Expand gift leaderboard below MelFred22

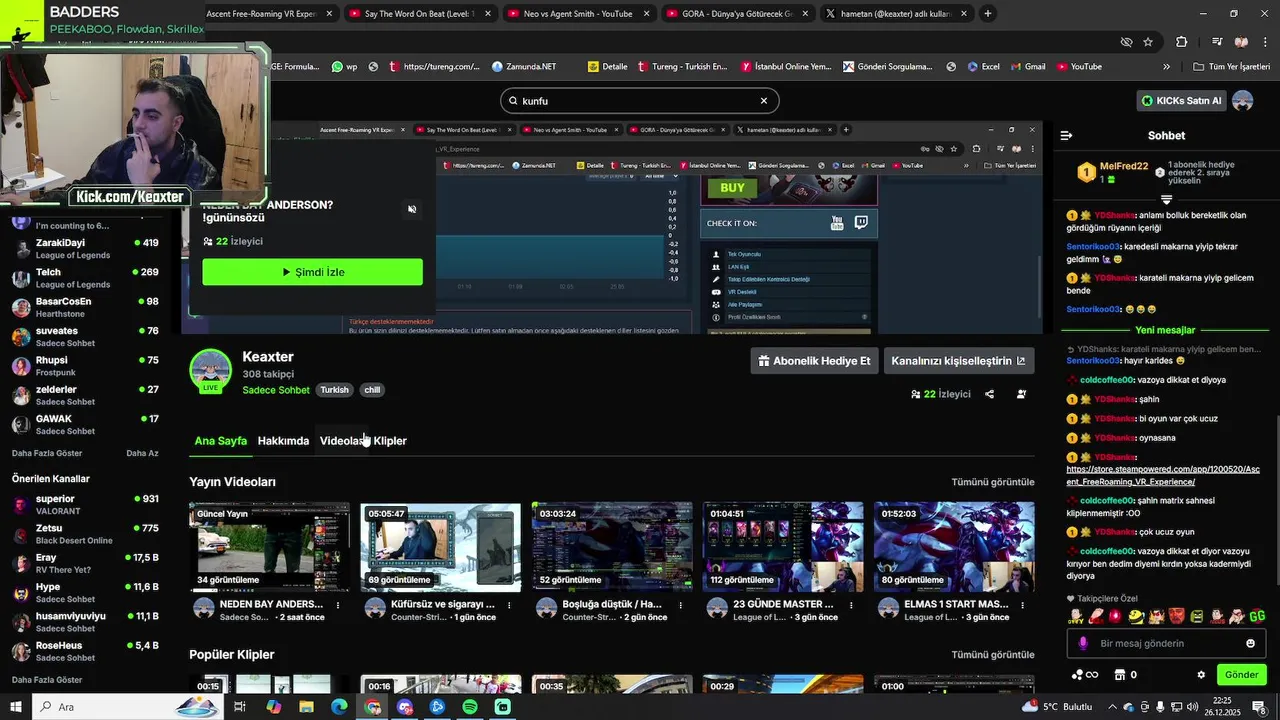click(x=1166, y=199)
